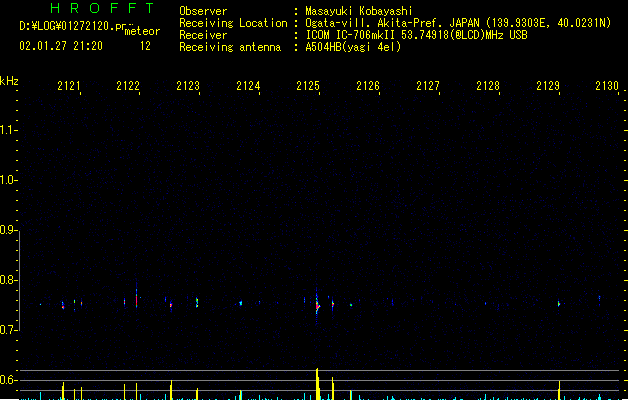Click the Receiver value ICOM IC-706mkII
This screenshot has height=400, width=629.
coord(351,35)
